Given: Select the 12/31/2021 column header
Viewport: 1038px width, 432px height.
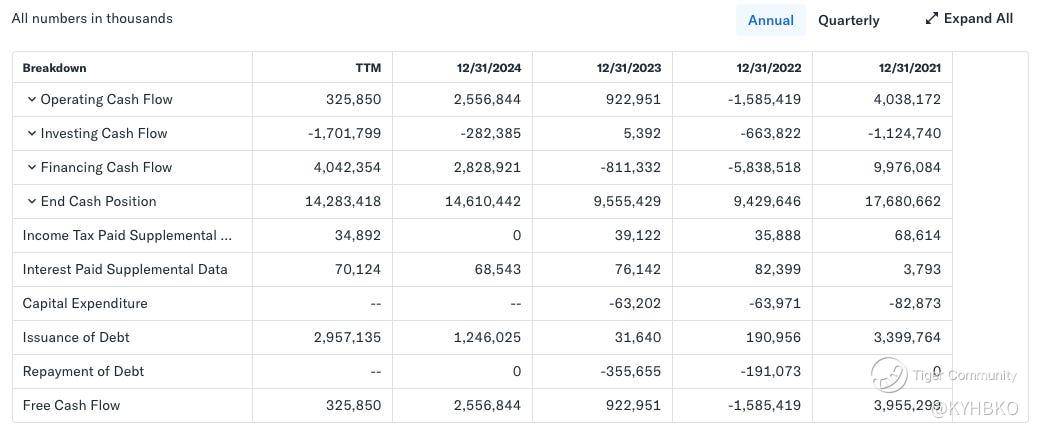Looking at the screenshot, I should [910, 68].
